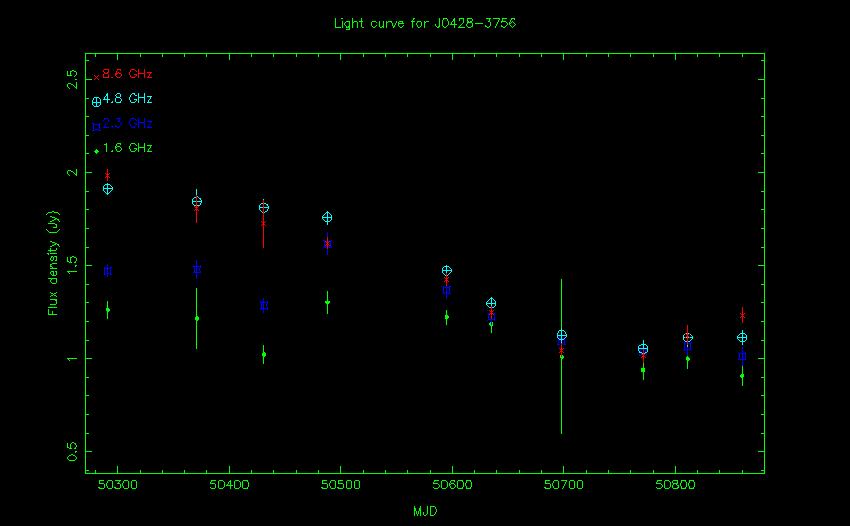
Task: Select the green 1.6 GHz point near MJD 50370
Action: (197, 318)
